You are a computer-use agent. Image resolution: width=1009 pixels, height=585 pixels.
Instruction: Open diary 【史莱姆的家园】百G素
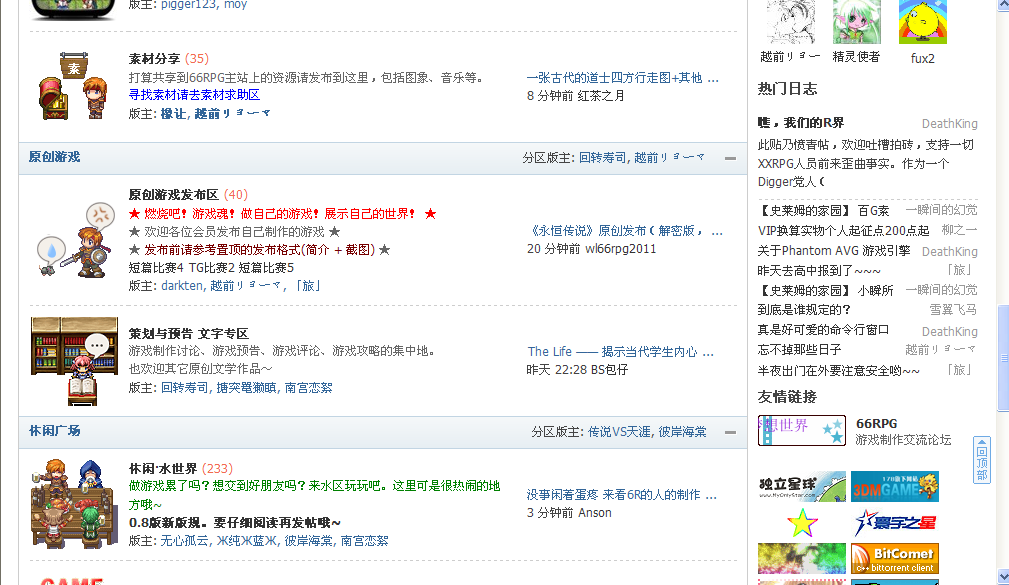pos(823,210)
